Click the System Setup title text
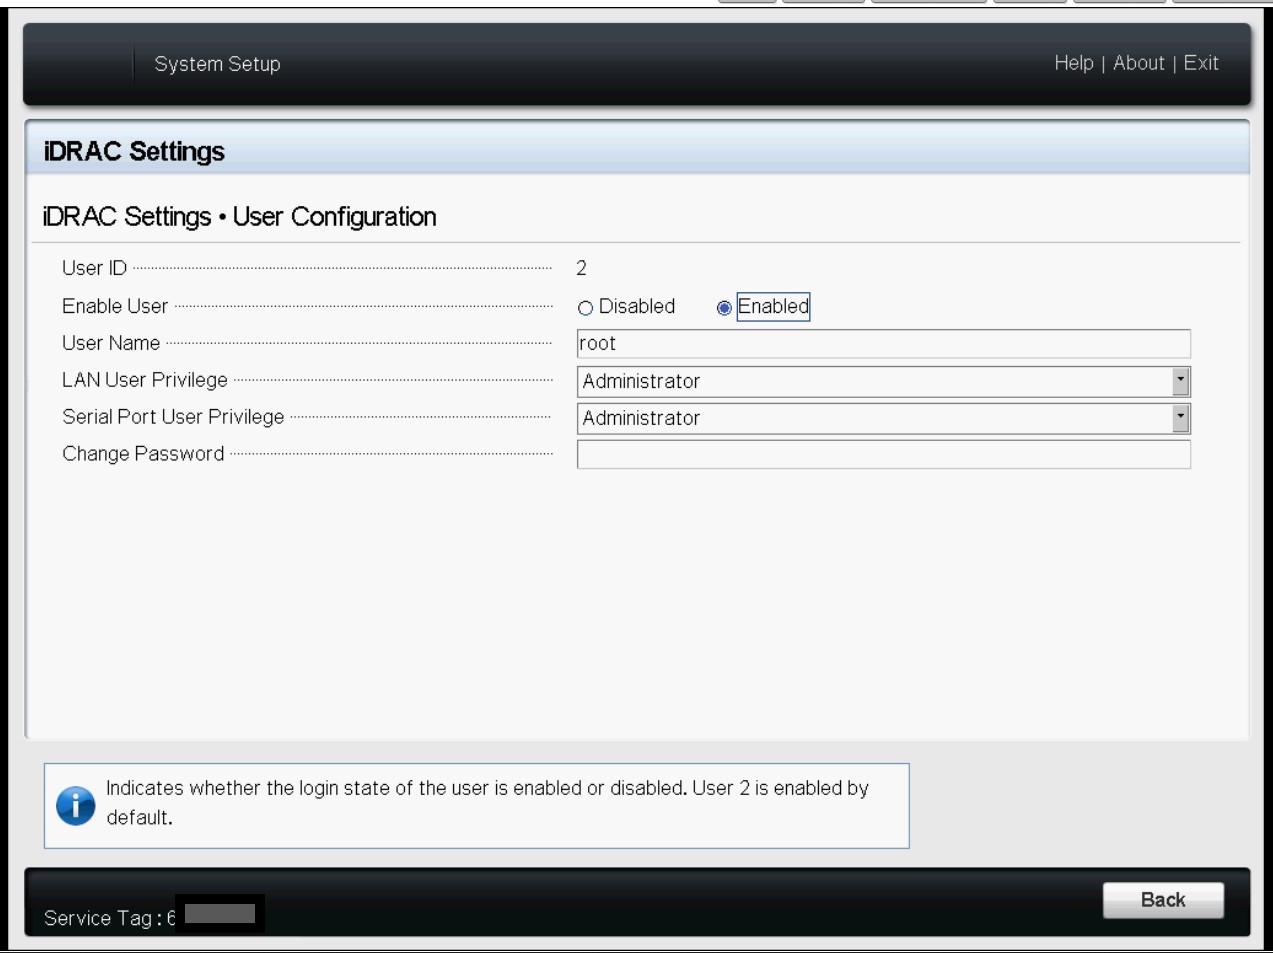1273x953 pixels. coord(217,64)
